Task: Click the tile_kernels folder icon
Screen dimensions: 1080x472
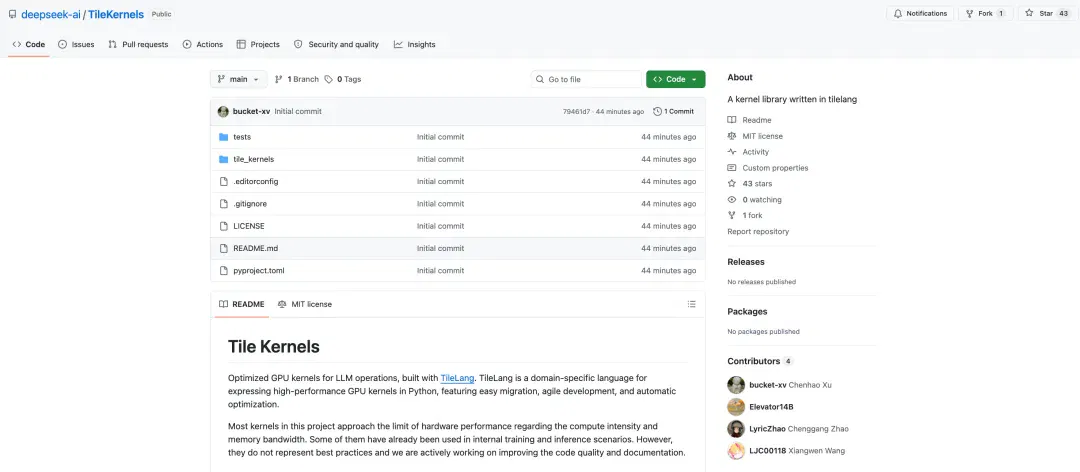Action: [x=223, y=159]
